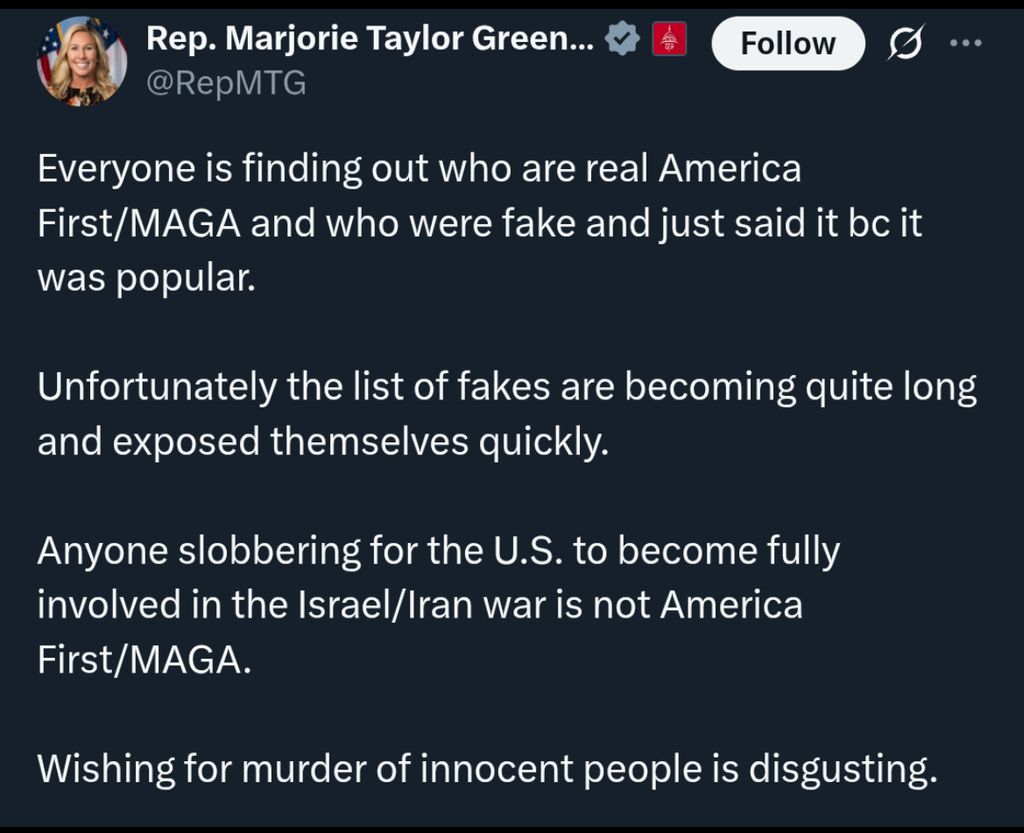
Task: Follow Rep. Marjorie Taylor Greene
Action: pyautogui.click(x=787, y=43)
